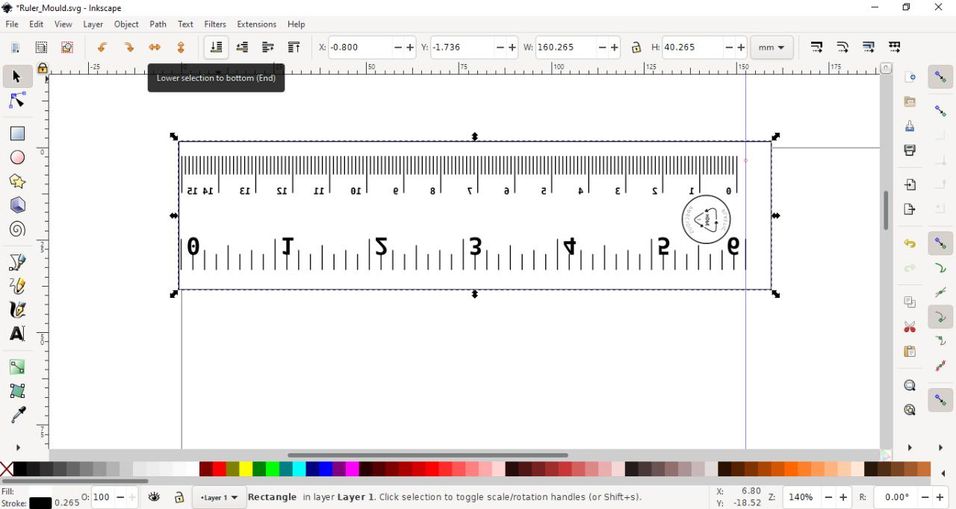956x509 pixels.
Task: Select the Node editing tool
Action: (17, 101)
